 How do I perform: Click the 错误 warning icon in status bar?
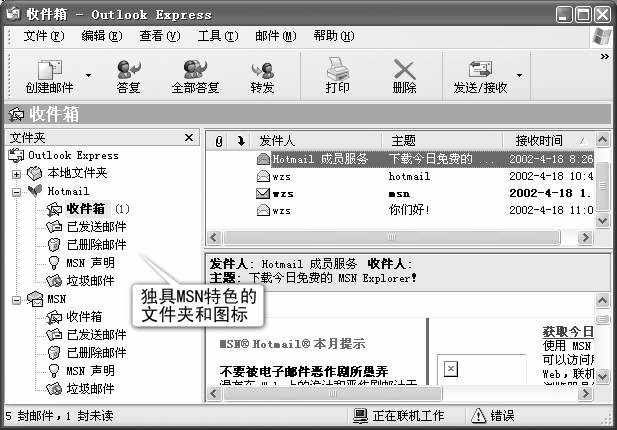tap(478, 416)
